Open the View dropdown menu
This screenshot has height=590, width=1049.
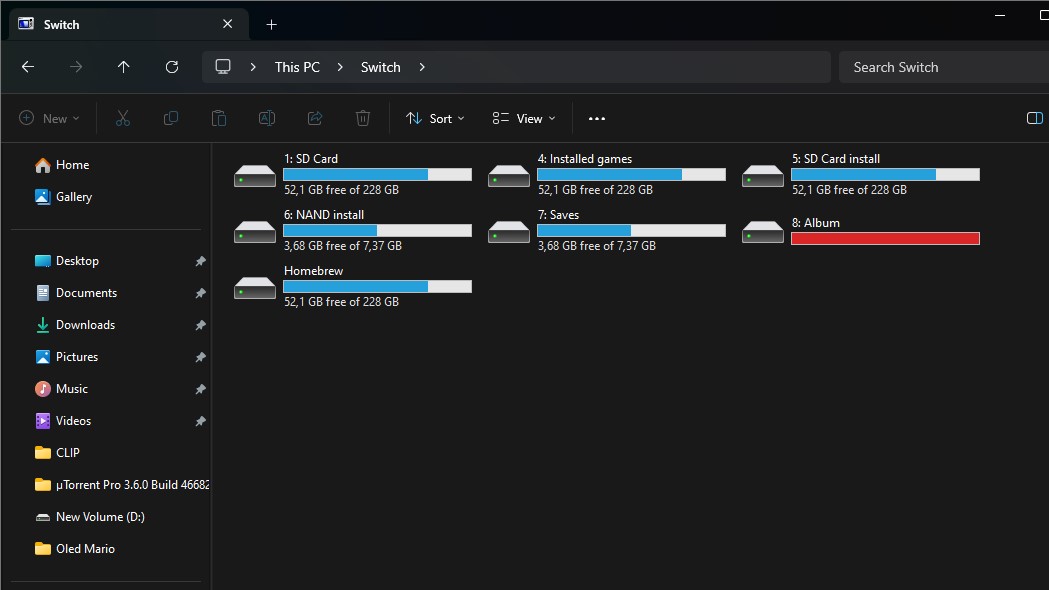[x=524, y=118]
